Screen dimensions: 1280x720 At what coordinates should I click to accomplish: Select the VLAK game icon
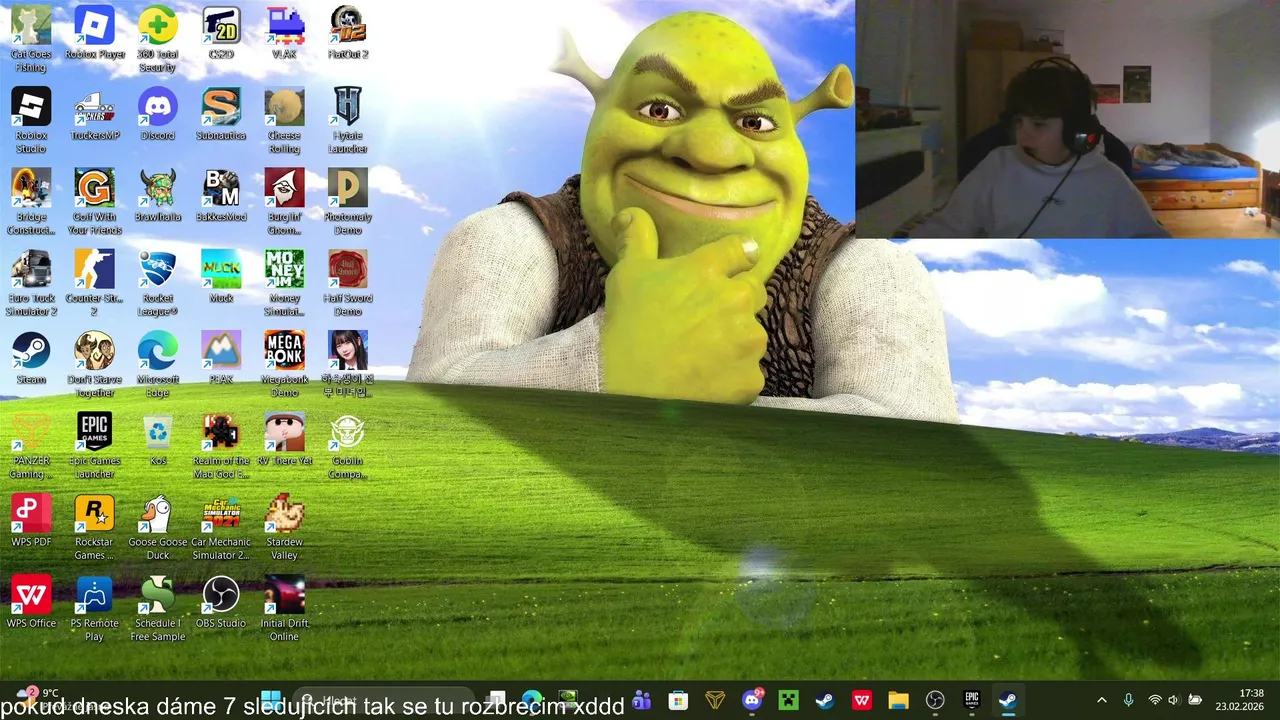(284, 33)
